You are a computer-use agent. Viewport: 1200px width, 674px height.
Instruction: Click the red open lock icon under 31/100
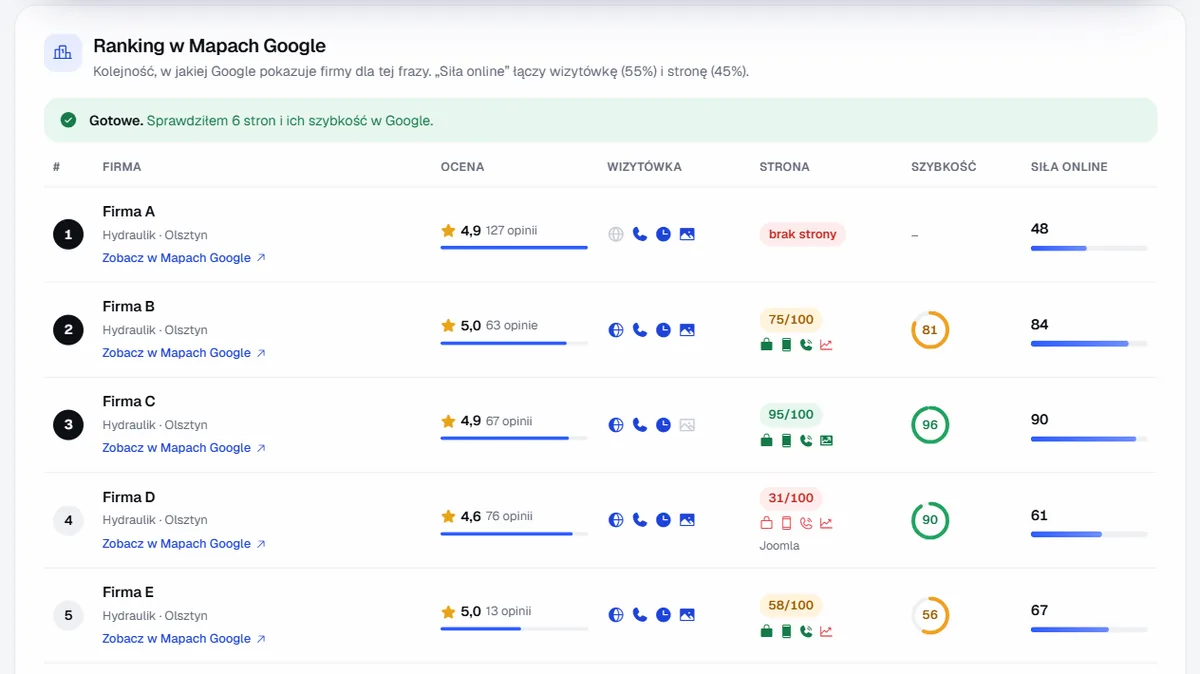[x=766, y=523]
